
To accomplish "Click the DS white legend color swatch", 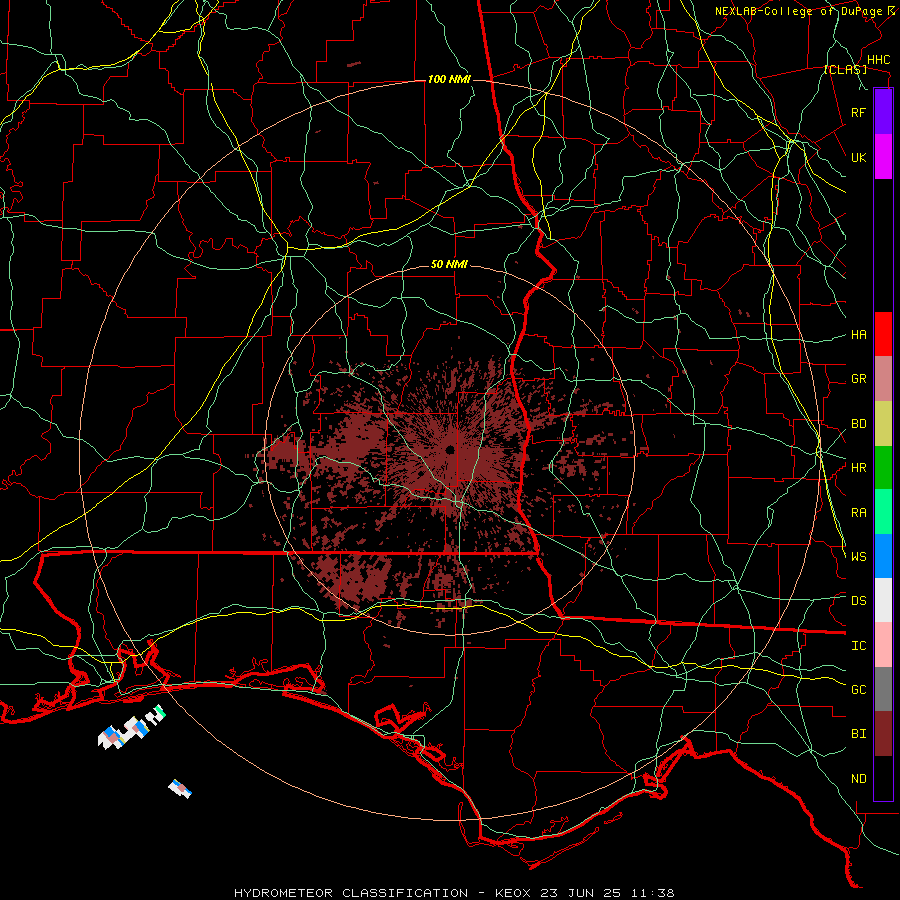I will click(x=883, y=600).
